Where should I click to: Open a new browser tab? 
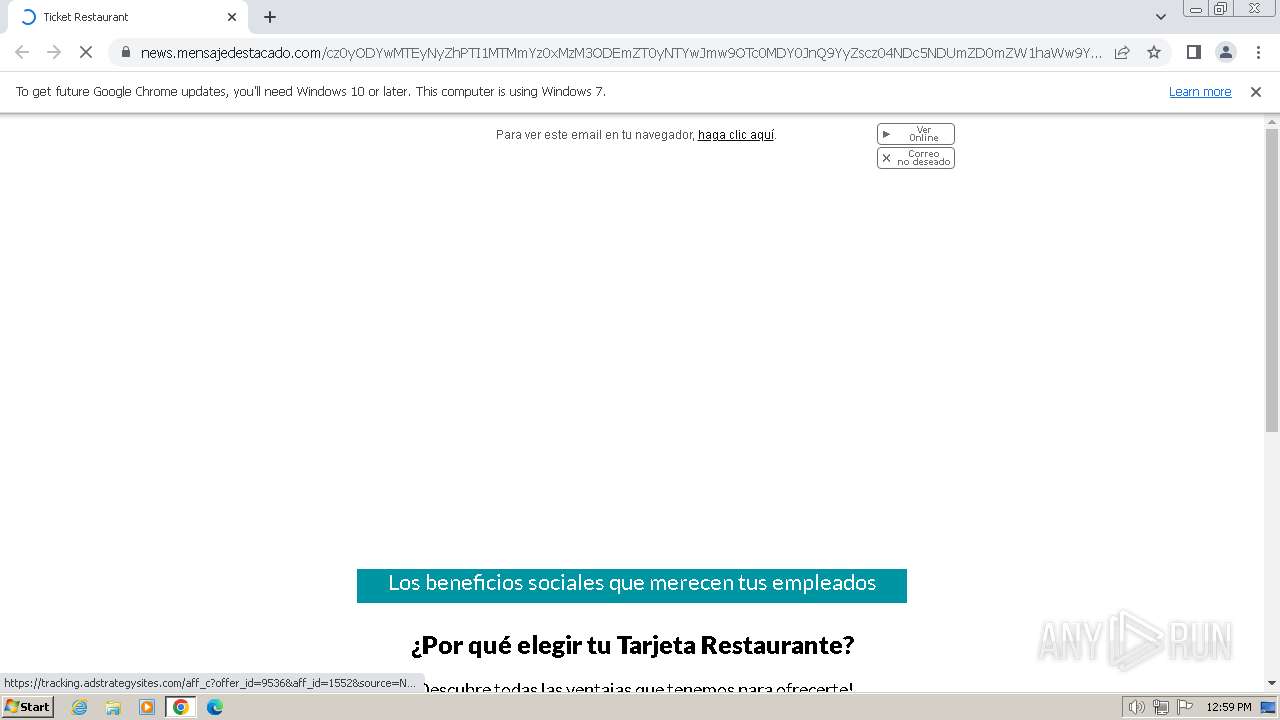tap(270, 17)
